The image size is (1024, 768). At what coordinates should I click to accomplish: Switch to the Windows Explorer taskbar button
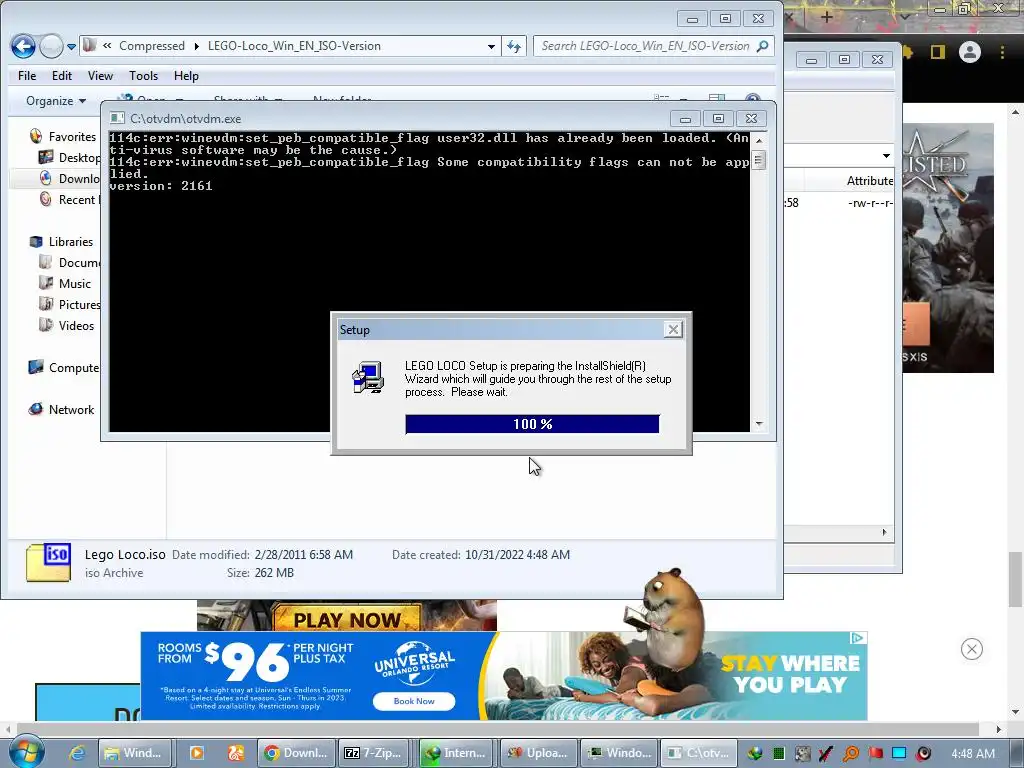coord(135,753)
